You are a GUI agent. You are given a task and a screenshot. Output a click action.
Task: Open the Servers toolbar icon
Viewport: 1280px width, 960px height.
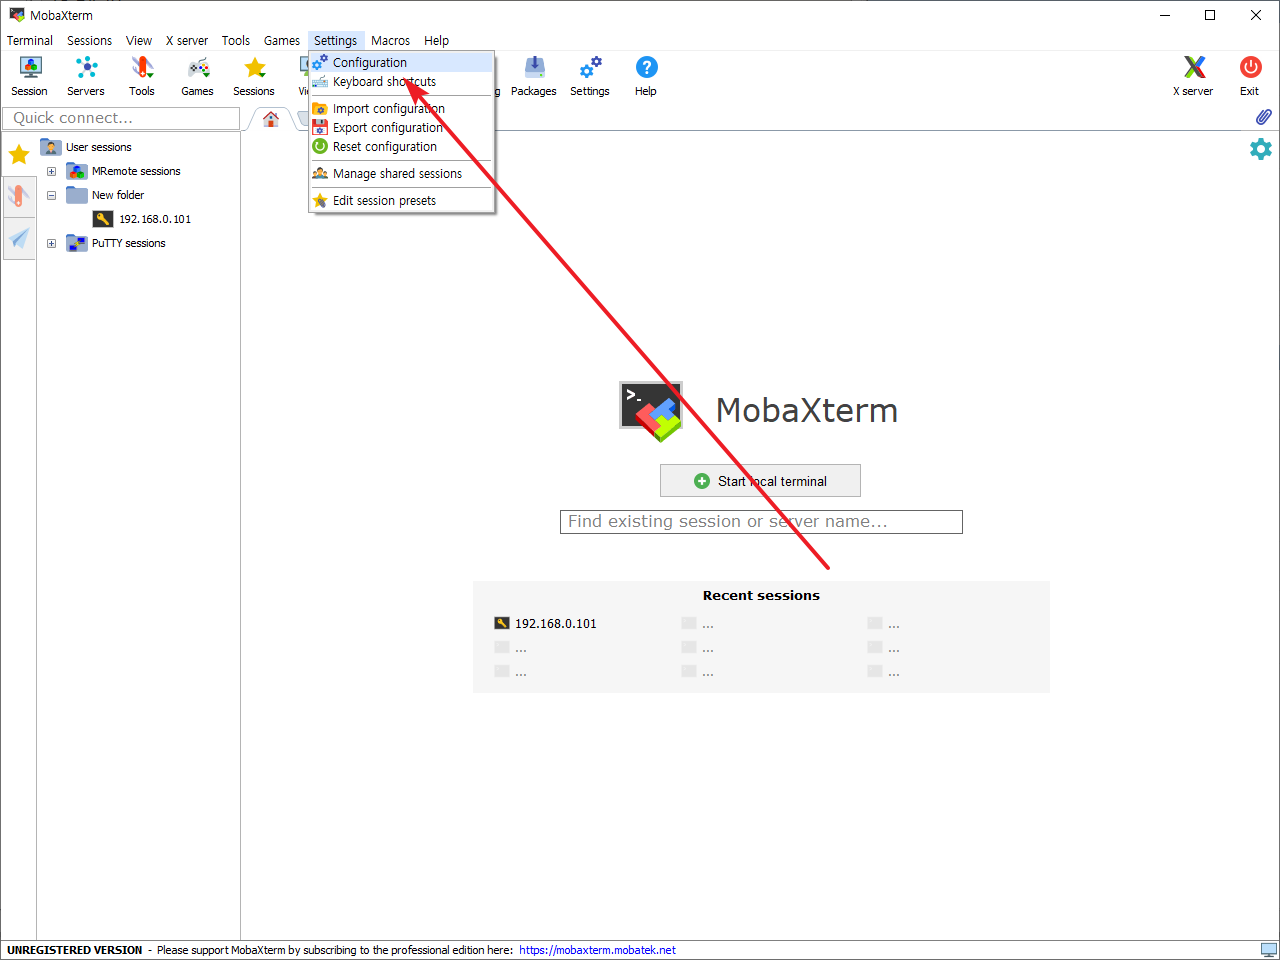coord(86,76)
